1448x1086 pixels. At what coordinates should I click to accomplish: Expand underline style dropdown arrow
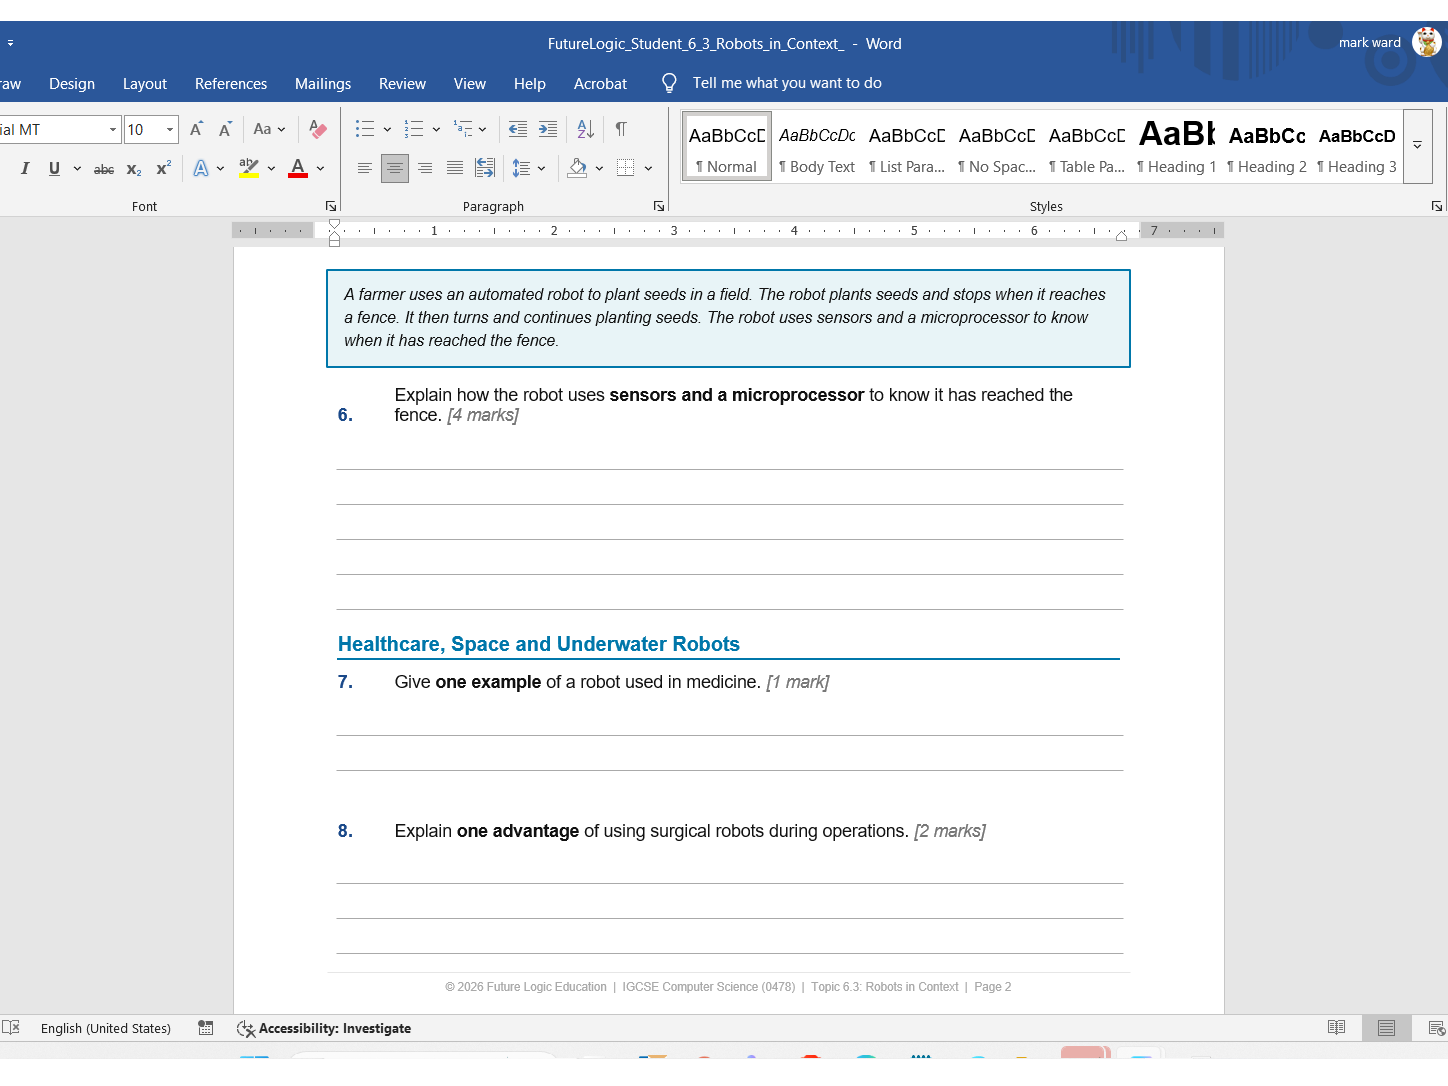77,168
